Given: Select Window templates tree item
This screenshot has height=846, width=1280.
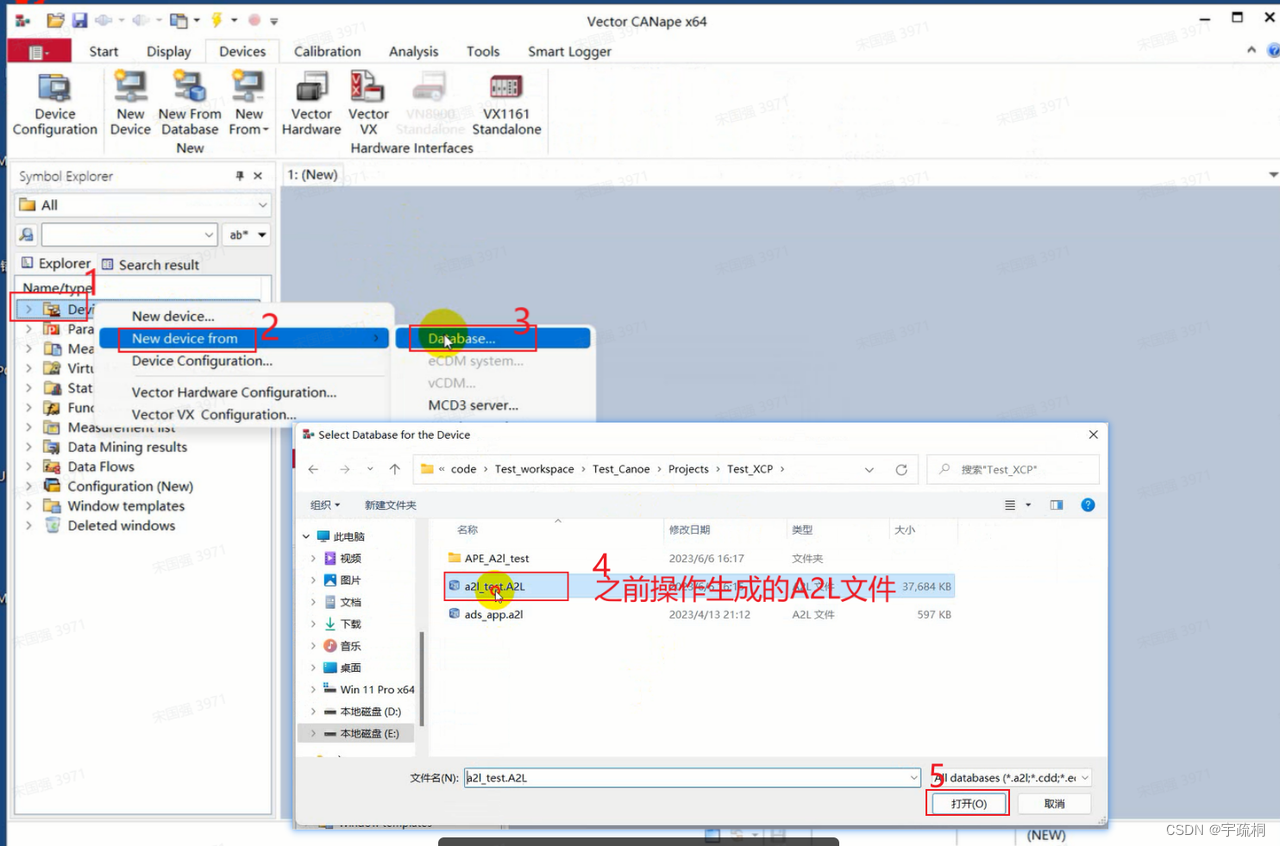Looking at the screenshot, I should pyautogui.click(x=126, y=506).
